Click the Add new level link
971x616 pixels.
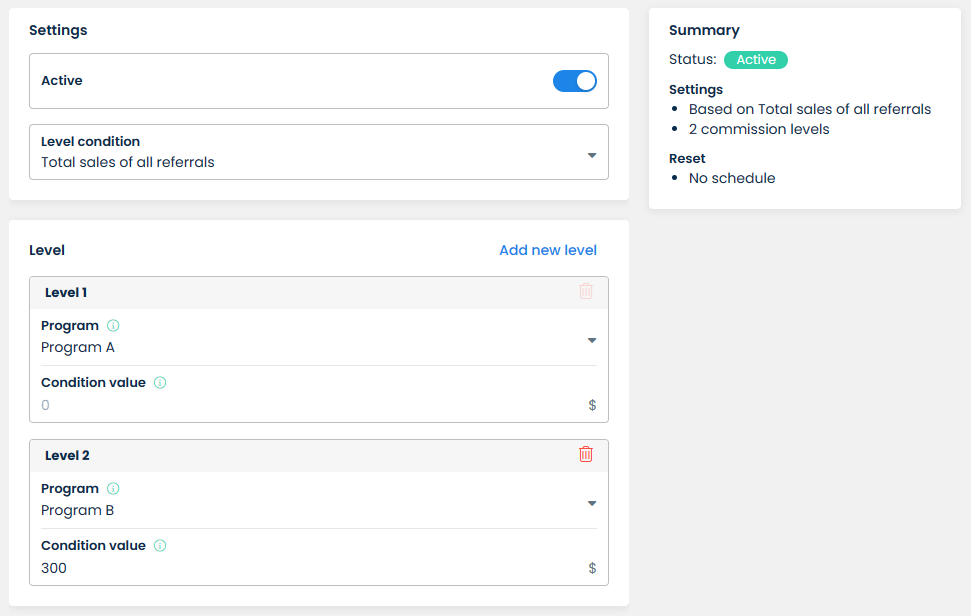coord(547,250)
